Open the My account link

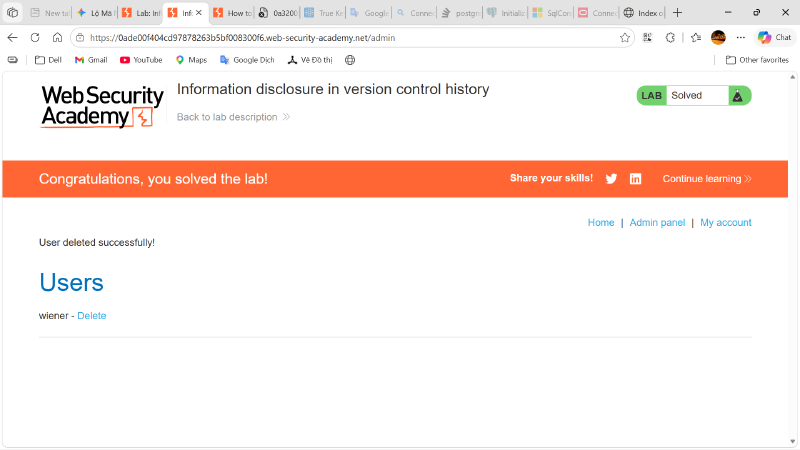click(726, 222)
